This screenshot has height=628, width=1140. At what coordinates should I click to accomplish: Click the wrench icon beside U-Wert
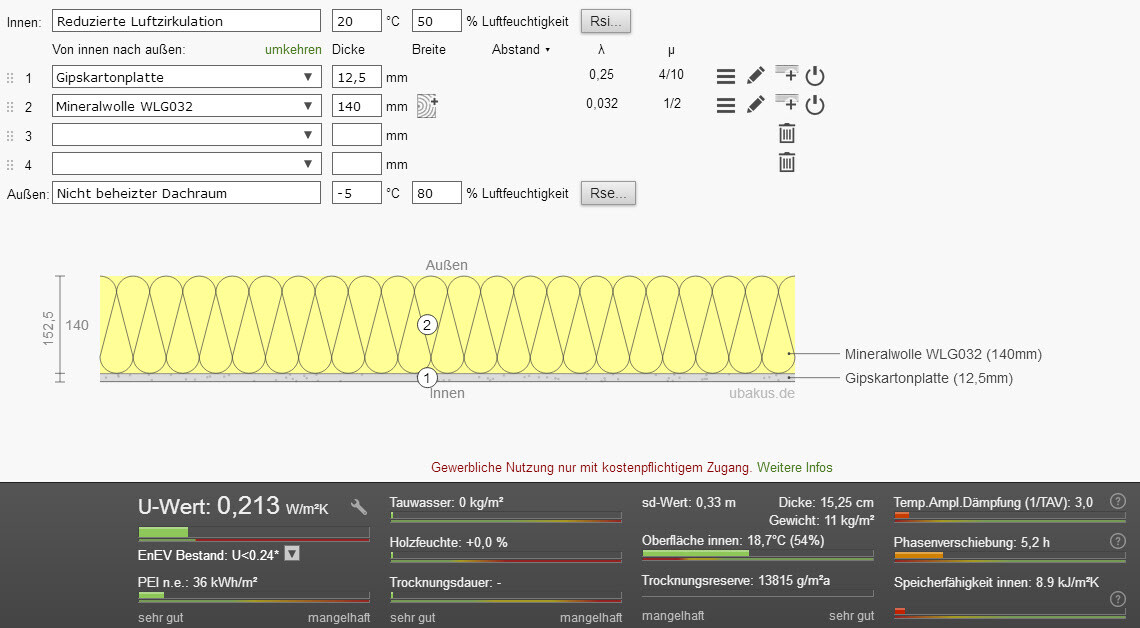358,506
